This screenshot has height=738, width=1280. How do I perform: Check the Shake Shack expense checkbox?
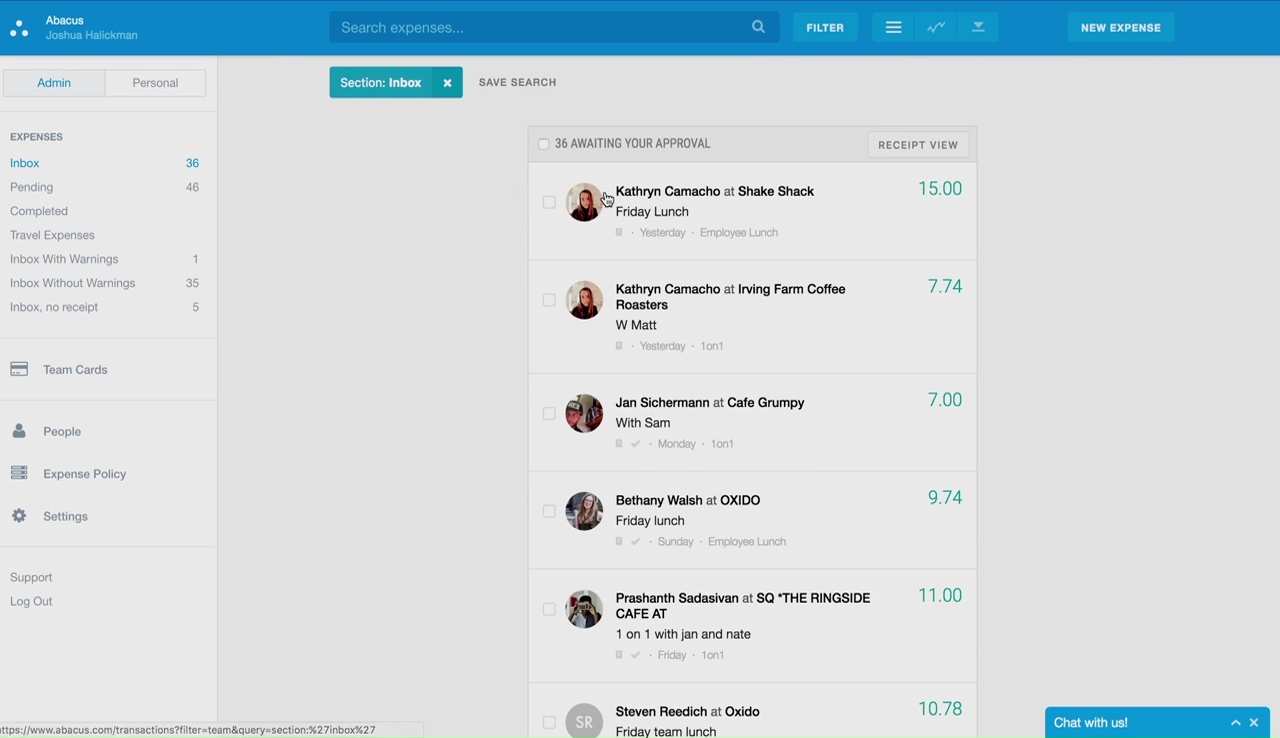[x=549, y=202]
